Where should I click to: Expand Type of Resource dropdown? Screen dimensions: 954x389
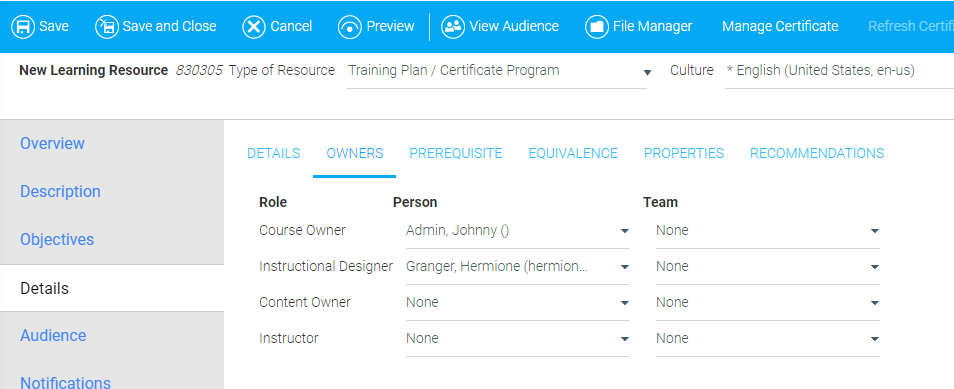click(496, 72)
